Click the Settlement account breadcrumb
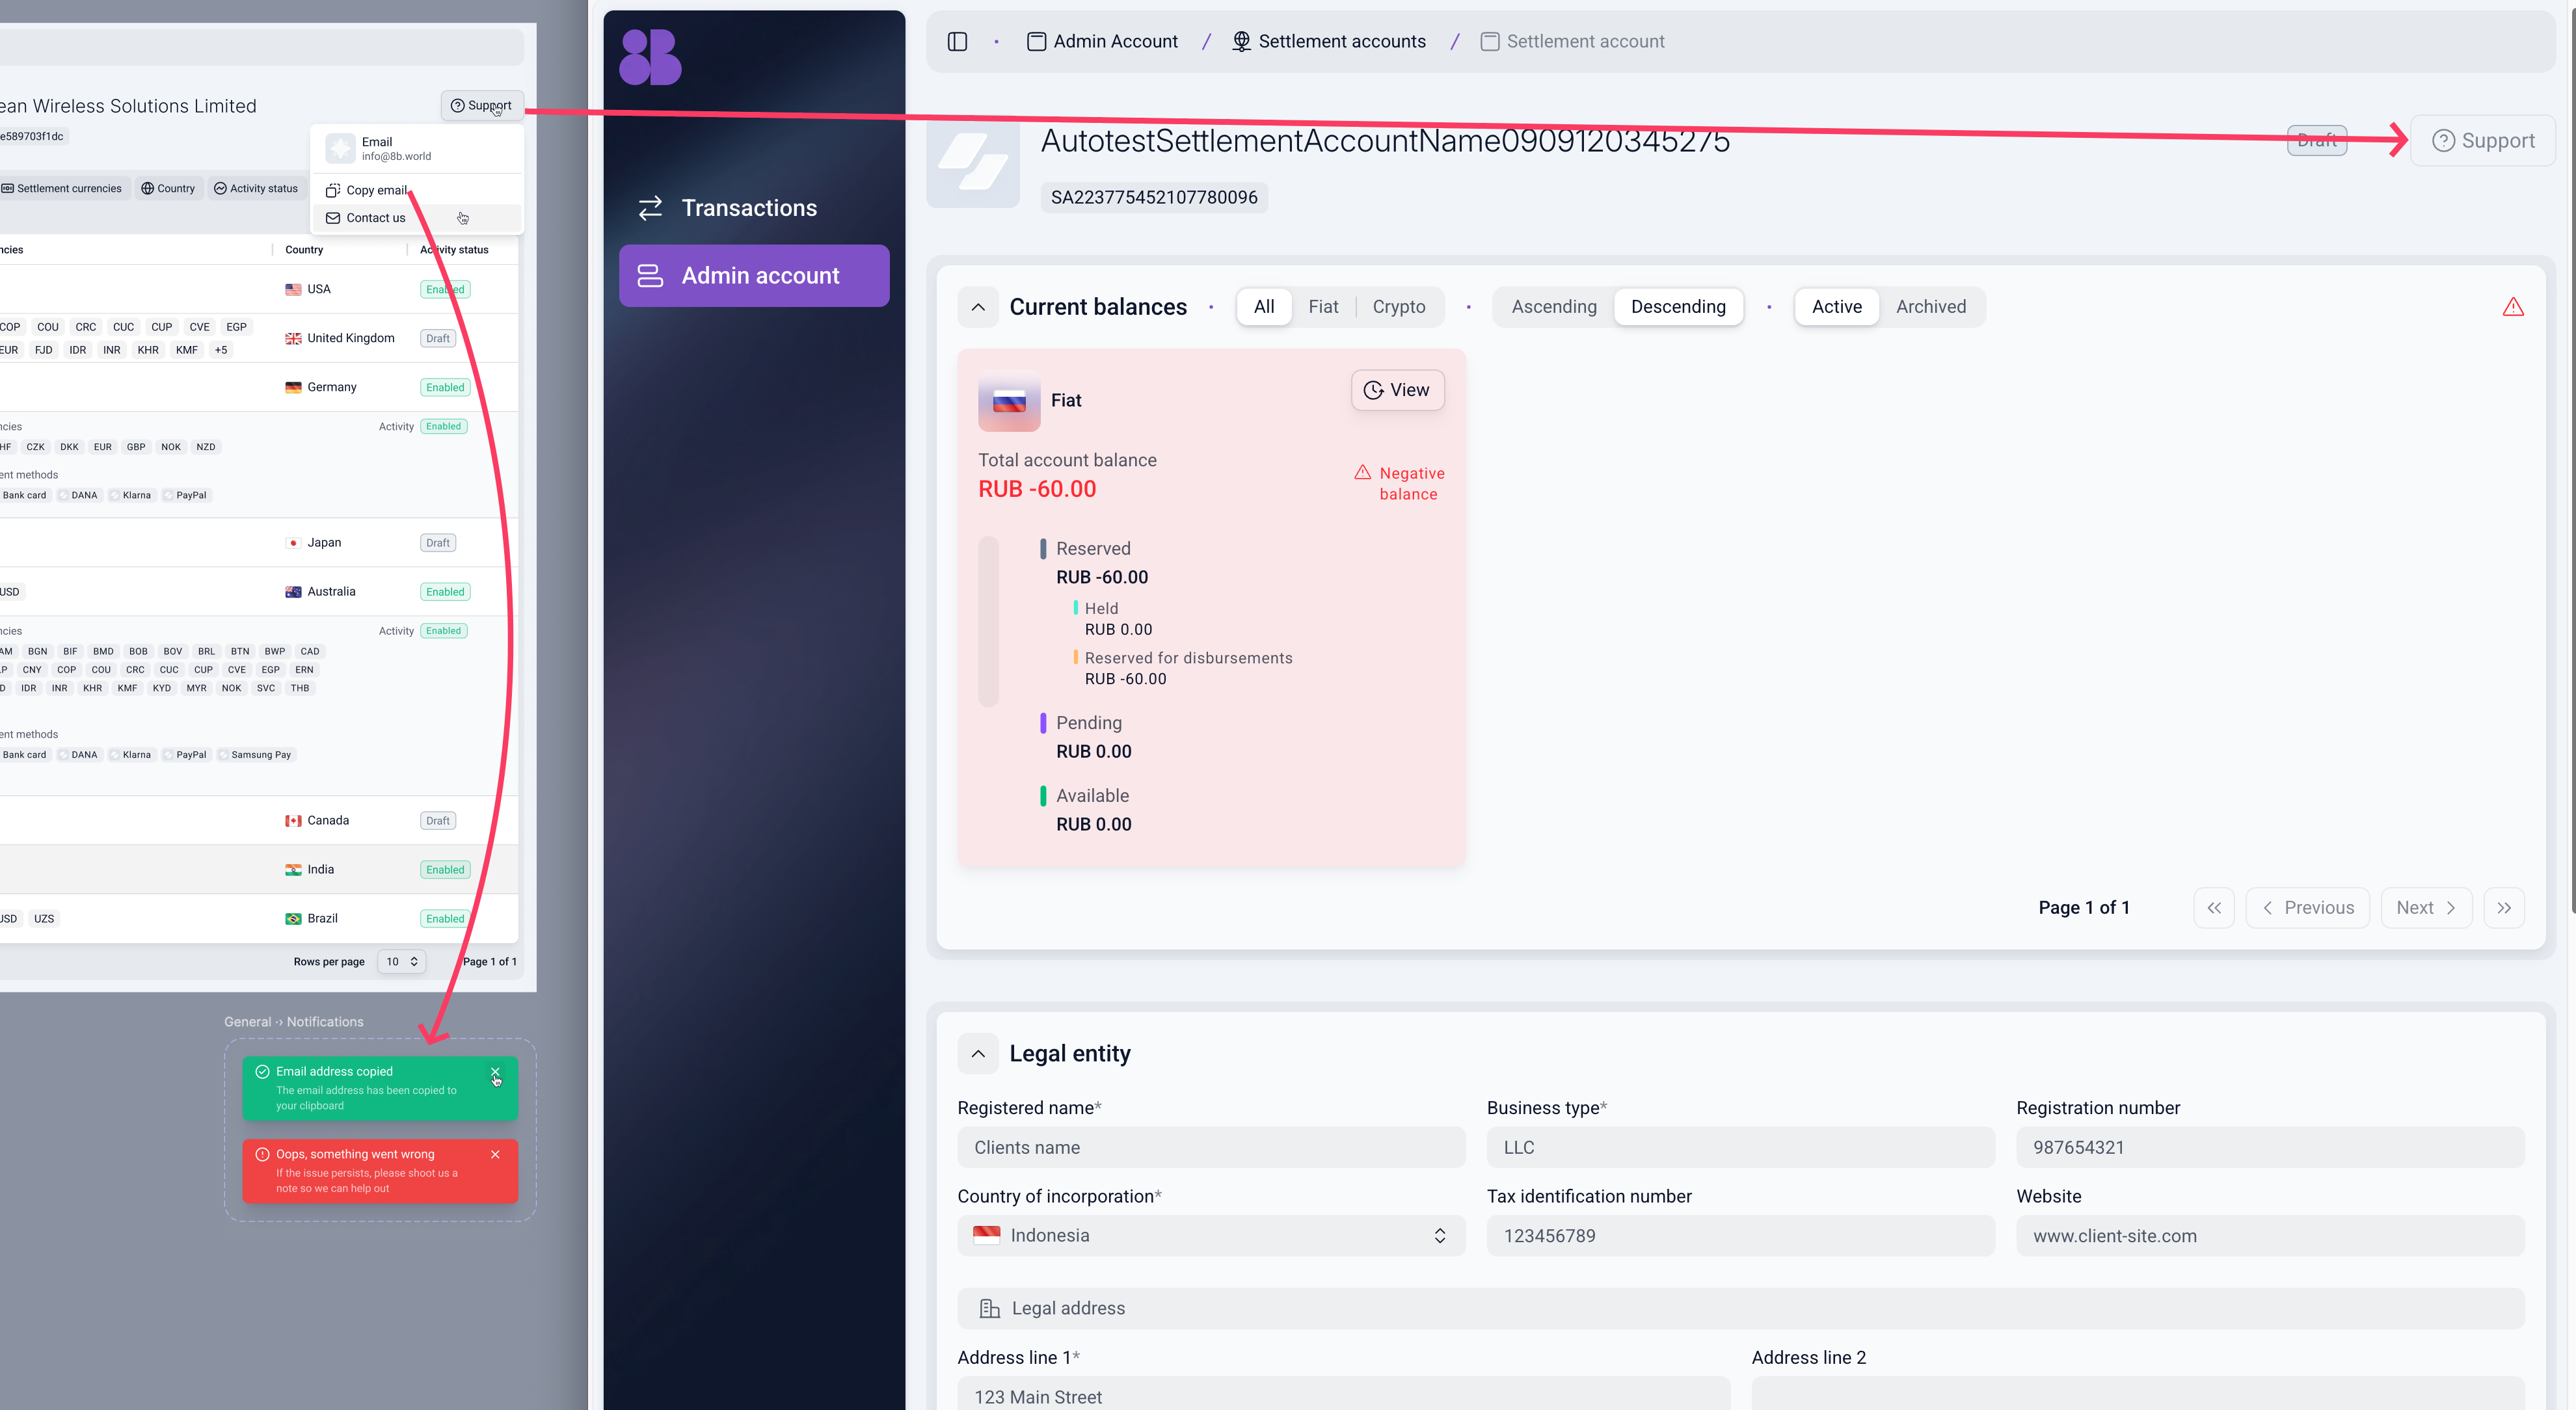The height and width of the screenshot is (1410, 2576). point(1572,41)
